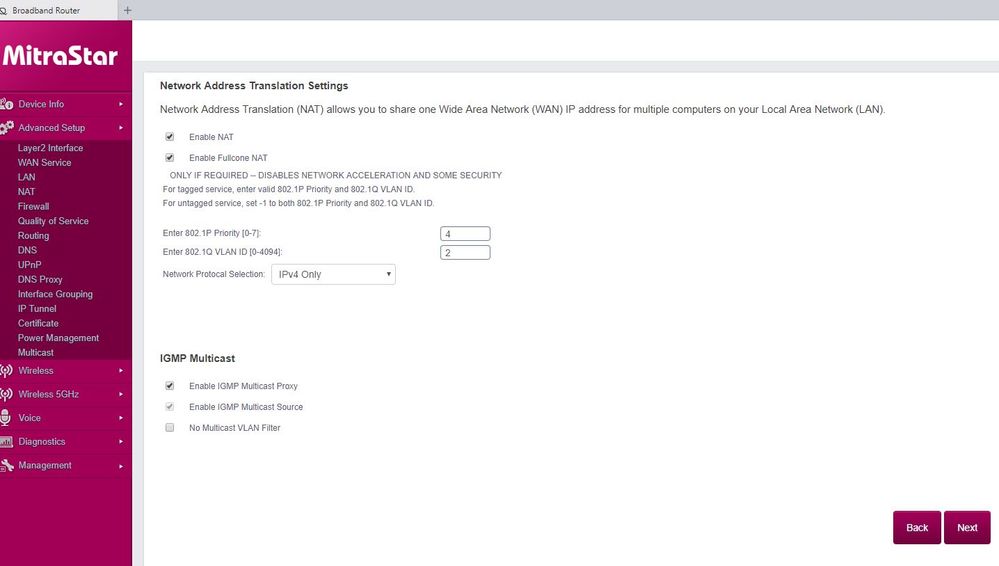Click the Device Info sidebar icon
The image size is (999, 566).
coord(7,104)
